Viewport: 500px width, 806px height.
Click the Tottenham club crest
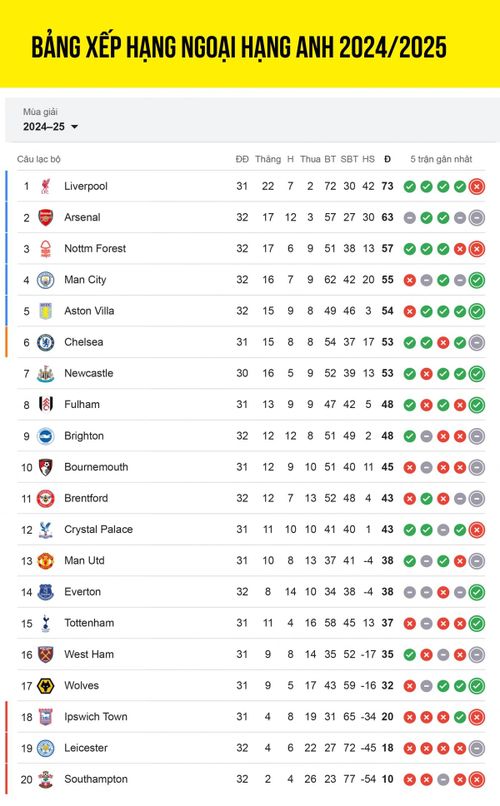(46, 623)
